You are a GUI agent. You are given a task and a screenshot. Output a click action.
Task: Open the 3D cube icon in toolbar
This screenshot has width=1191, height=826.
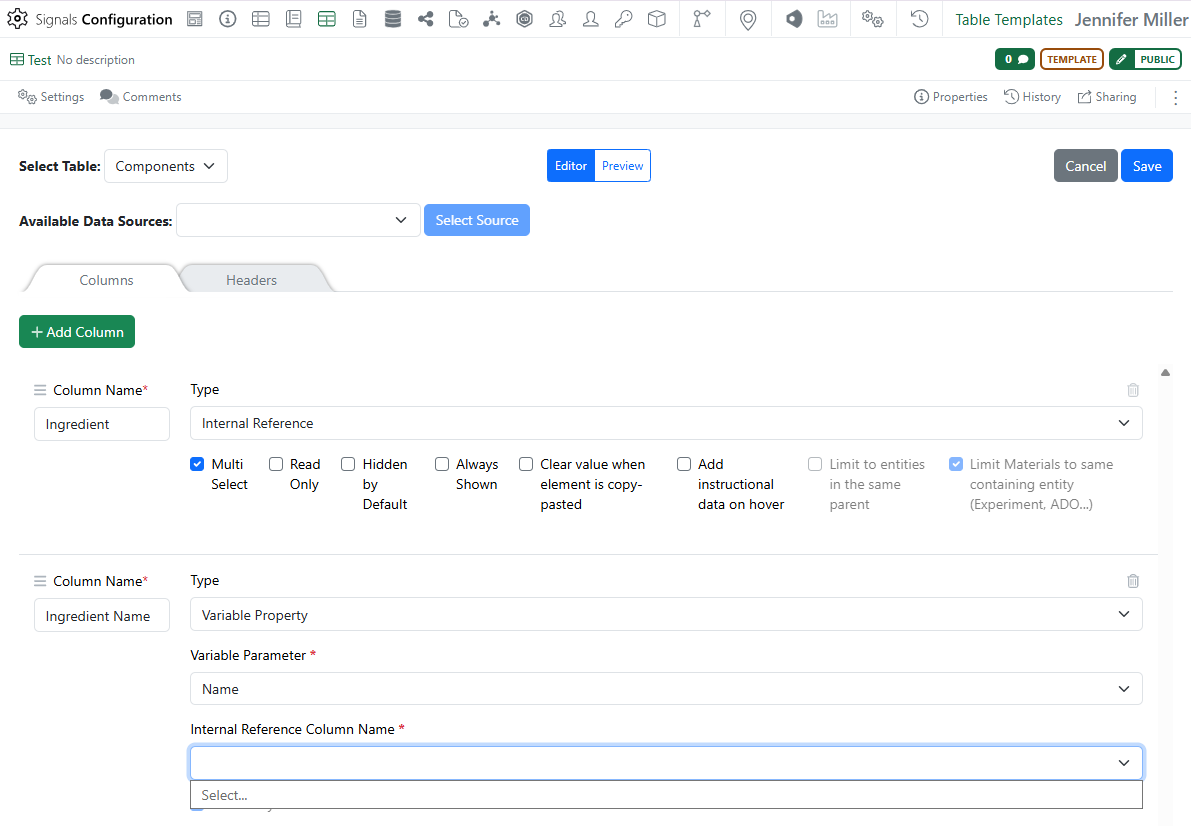(657, 19)
